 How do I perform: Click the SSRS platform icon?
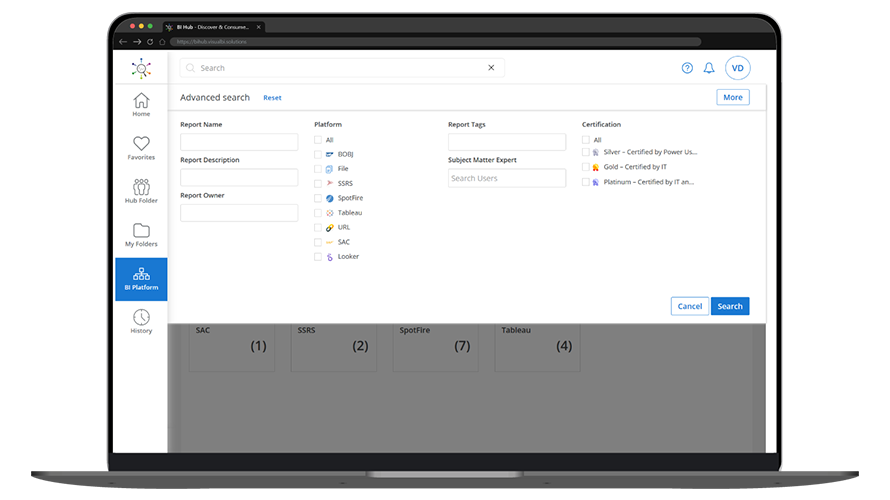click(x=330, y=183)
